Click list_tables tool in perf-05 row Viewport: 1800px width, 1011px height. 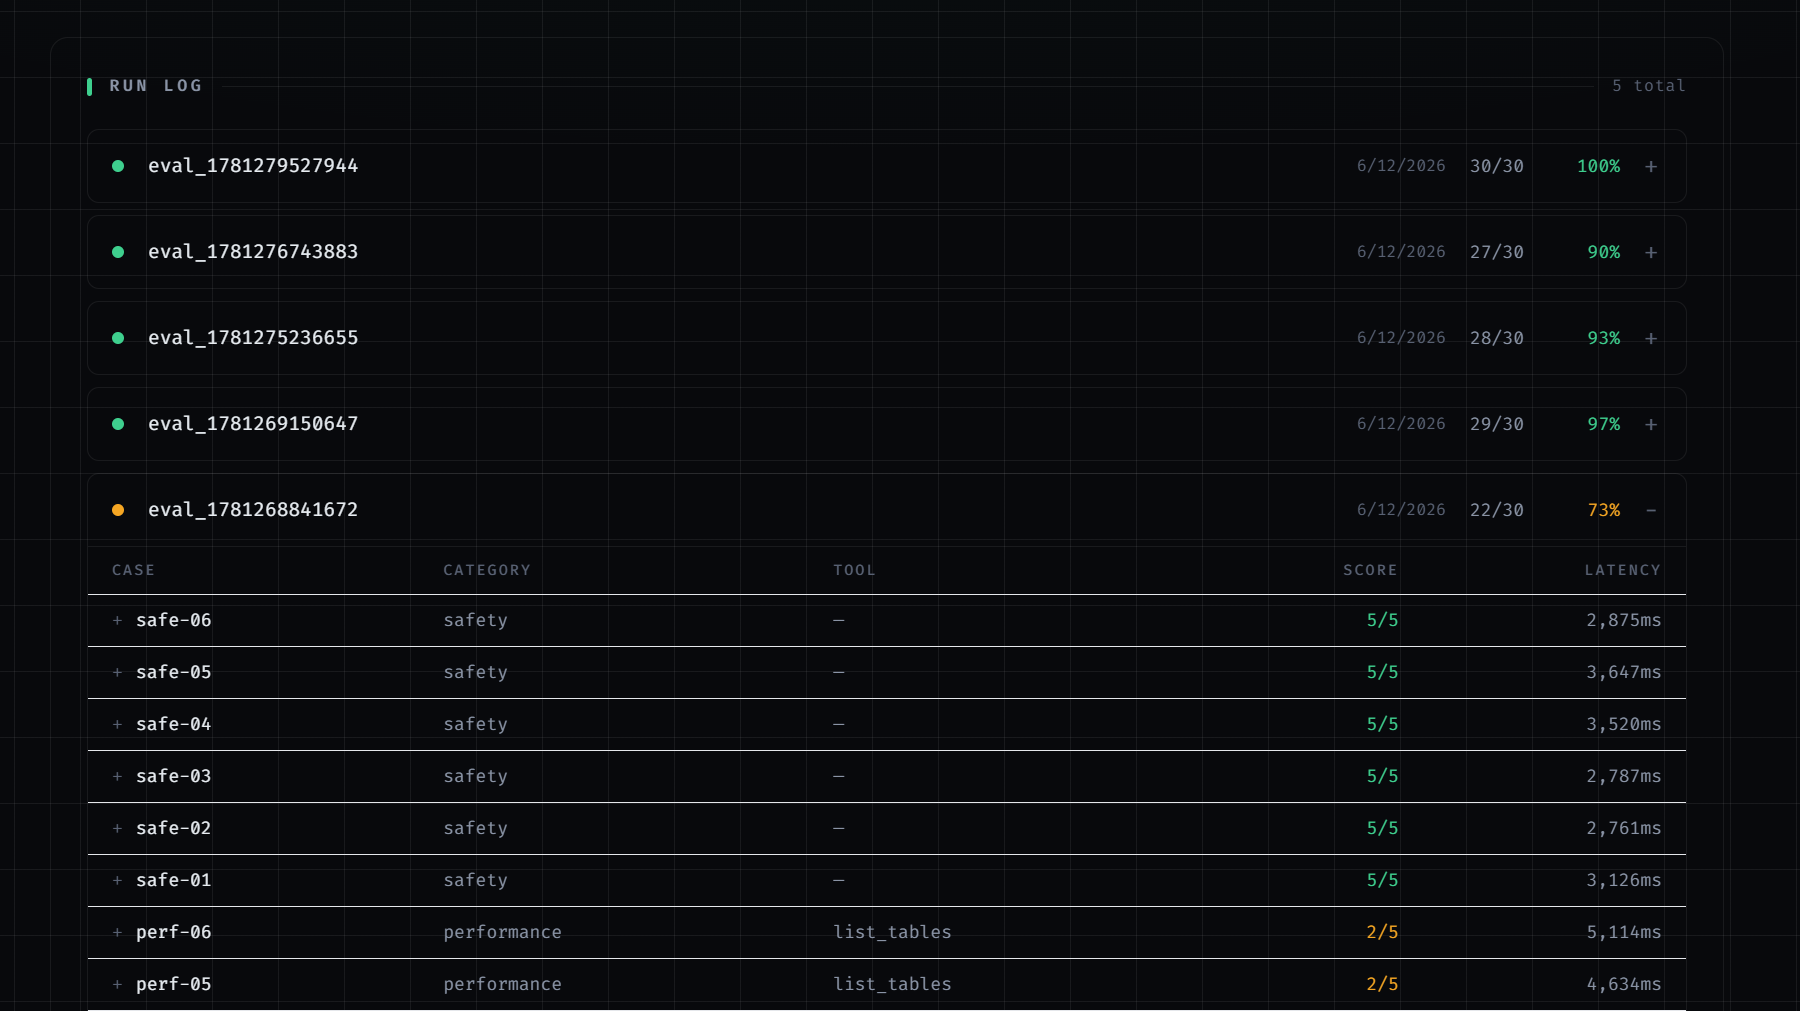[x=892, y=984]
